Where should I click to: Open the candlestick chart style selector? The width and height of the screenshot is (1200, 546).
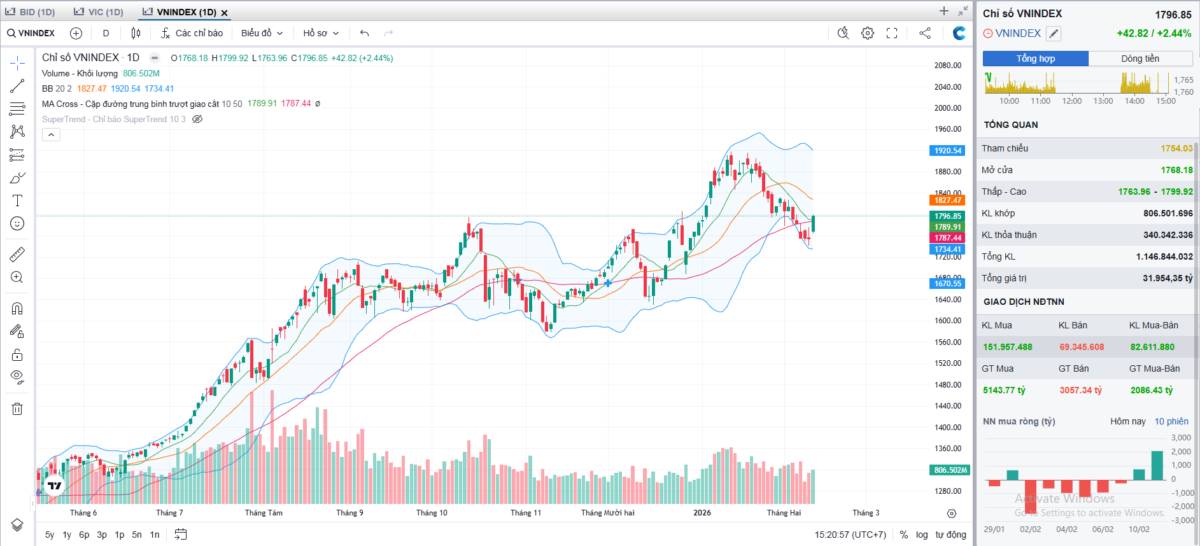(x=135, y=33)
